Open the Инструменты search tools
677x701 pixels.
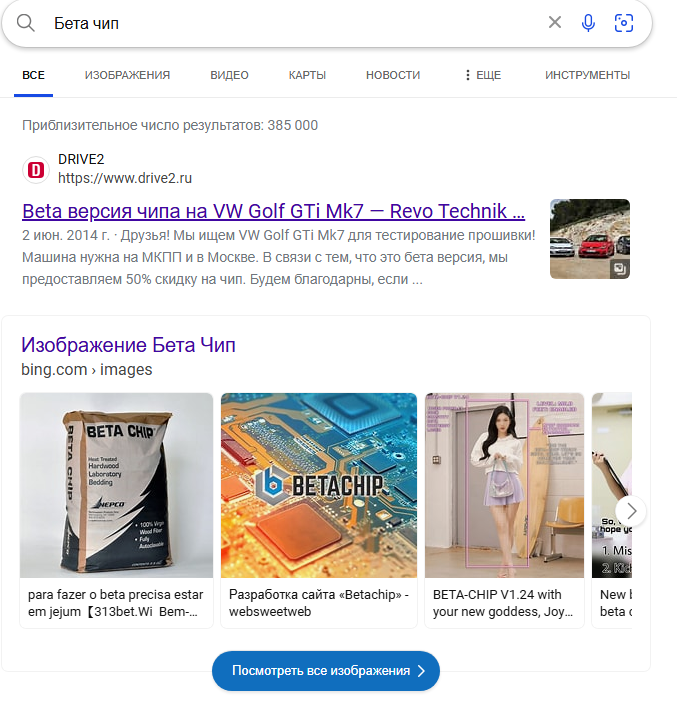(588, 75)
